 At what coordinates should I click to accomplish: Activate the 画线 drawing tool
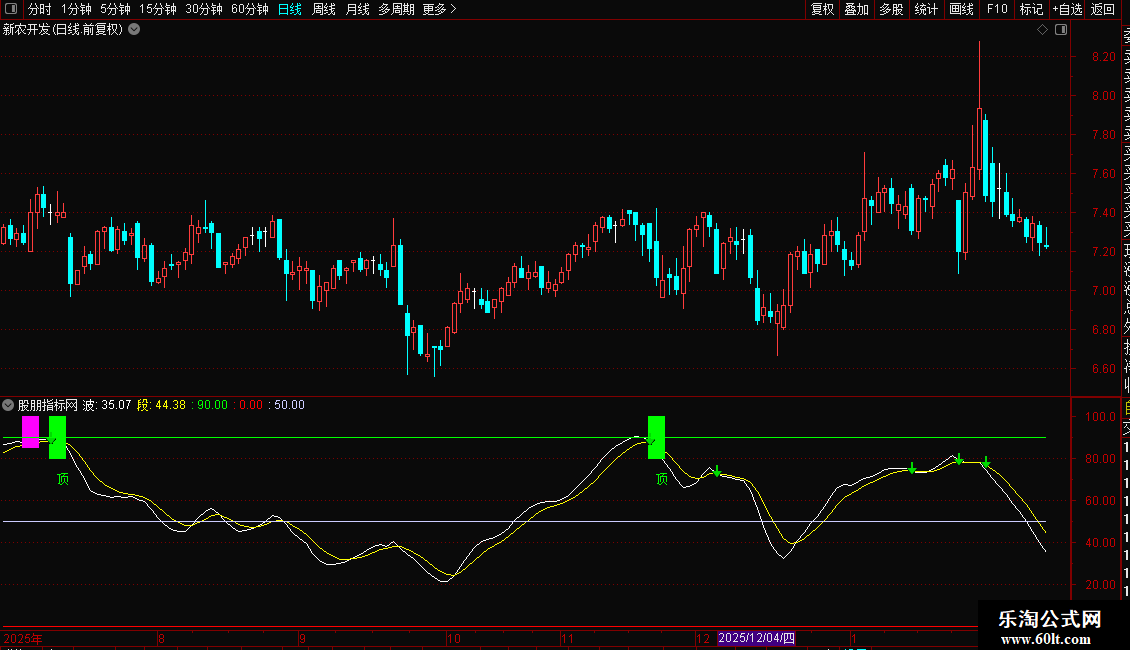(x=961, y=9)
